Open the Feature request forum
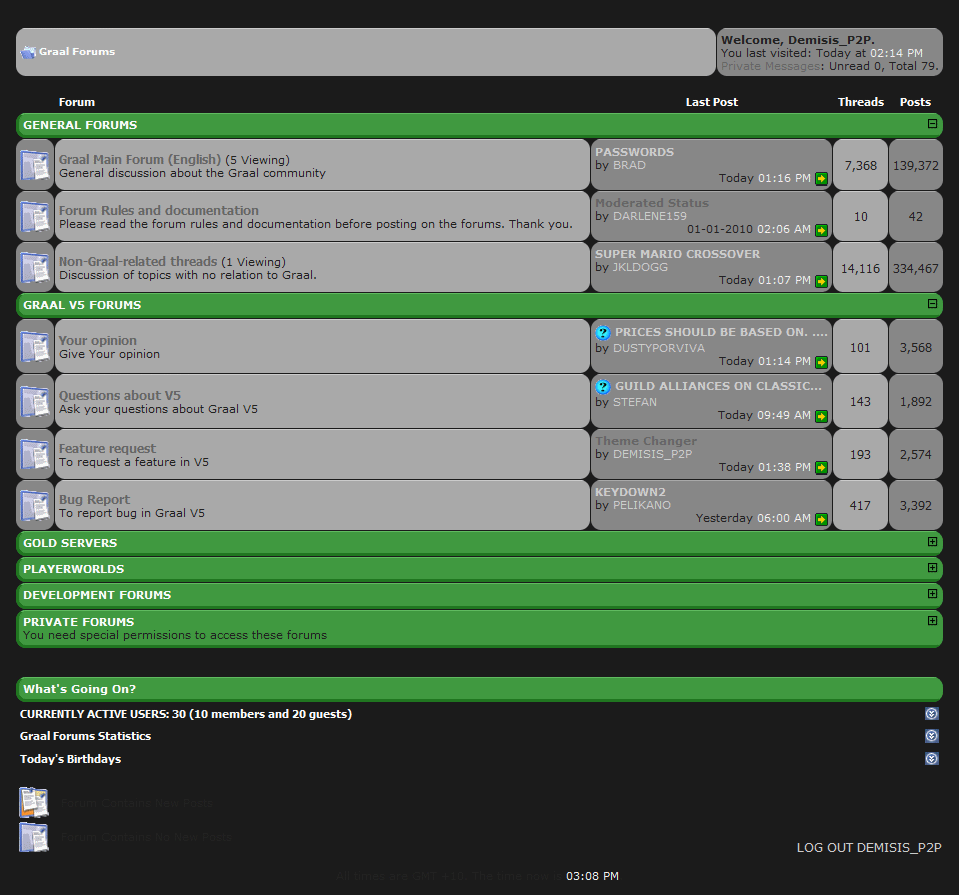This screenshot has width=959, height=895. pos(107,449)
